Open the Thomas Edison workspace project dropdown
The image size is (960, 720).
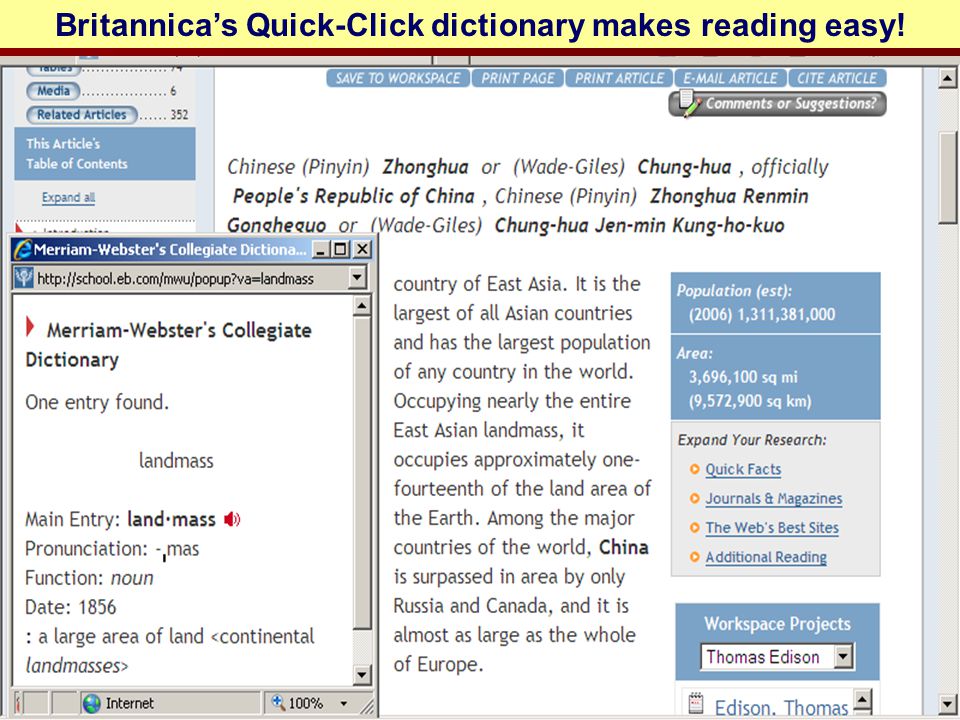(x=843, y=656)
